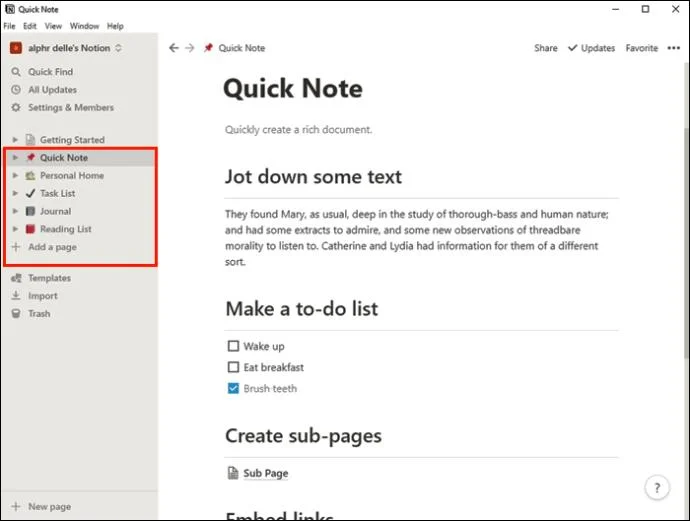Viewport: 690px width, 521px height.
Task: Click the forward navigation arrow
Action: (x=190, y=48)
